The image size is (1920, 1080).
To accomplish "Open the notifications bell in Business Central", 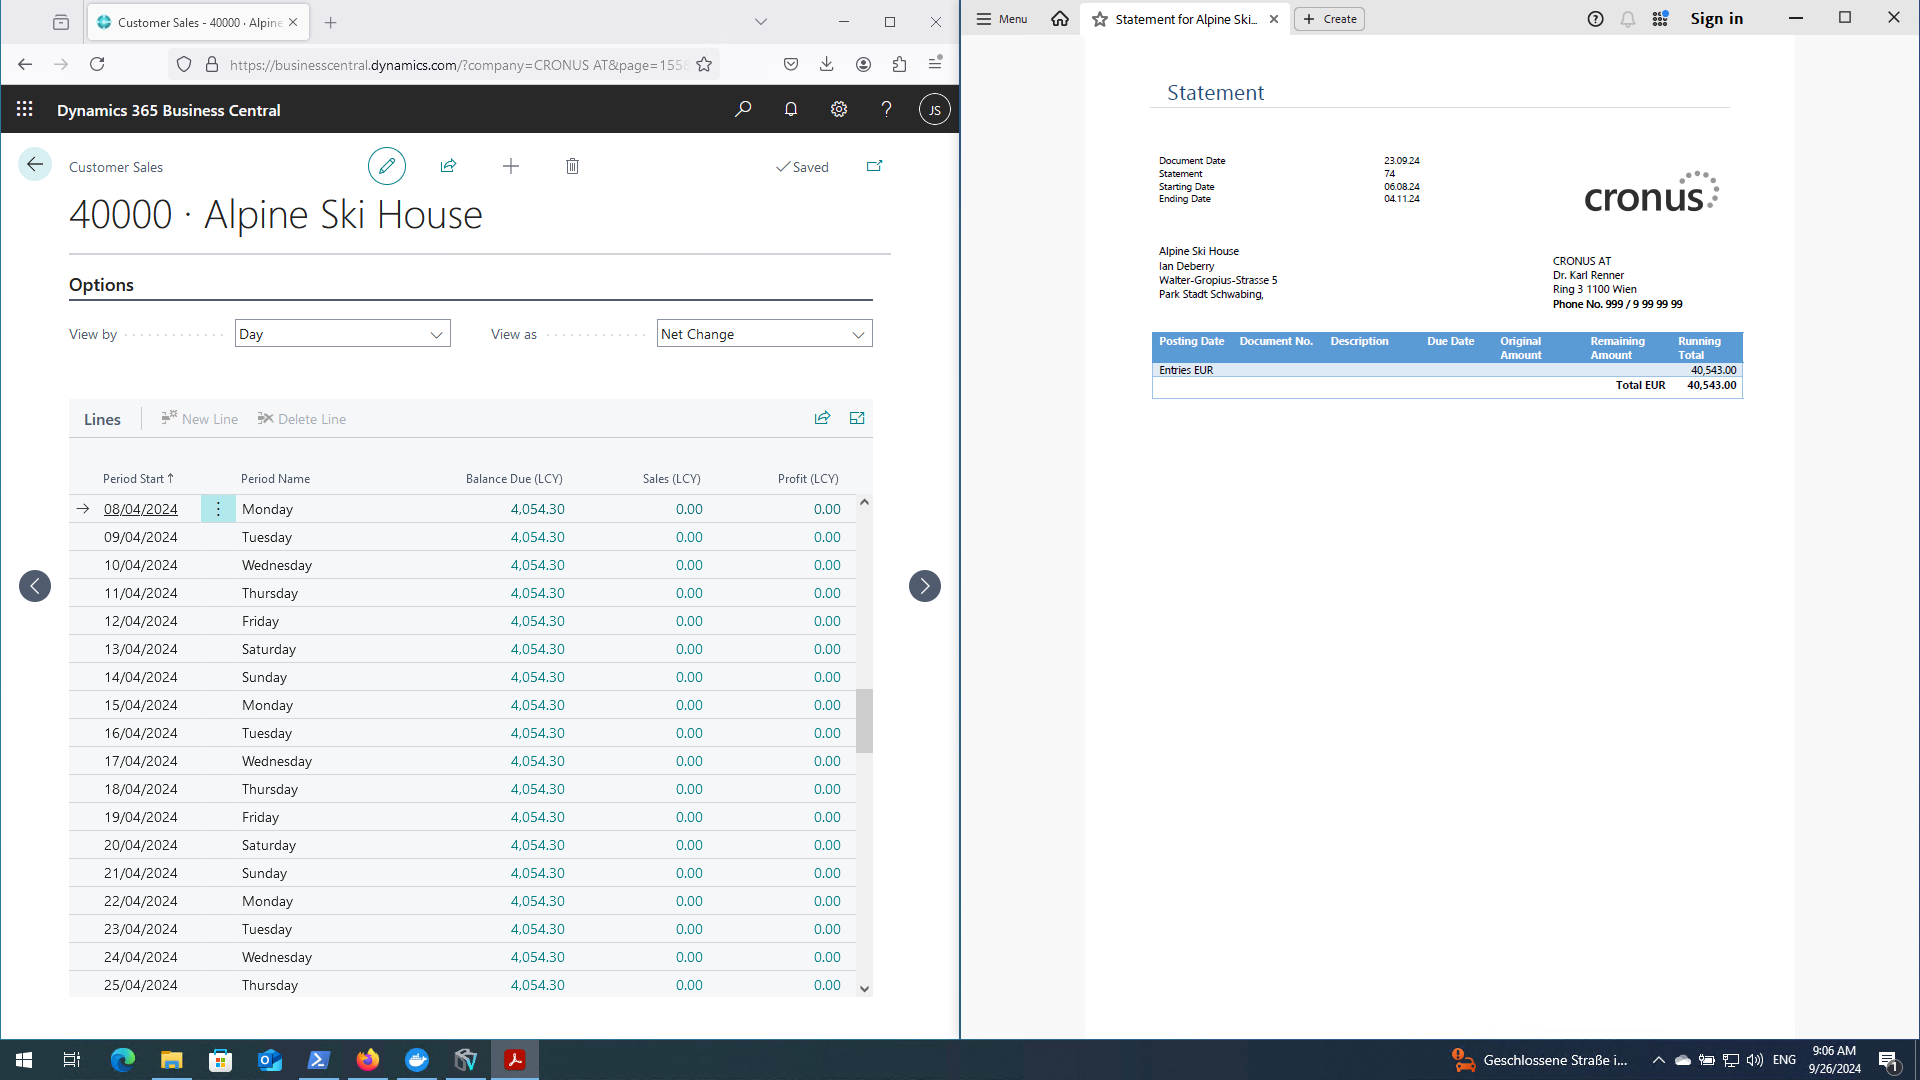I will (x=791, y=109).
